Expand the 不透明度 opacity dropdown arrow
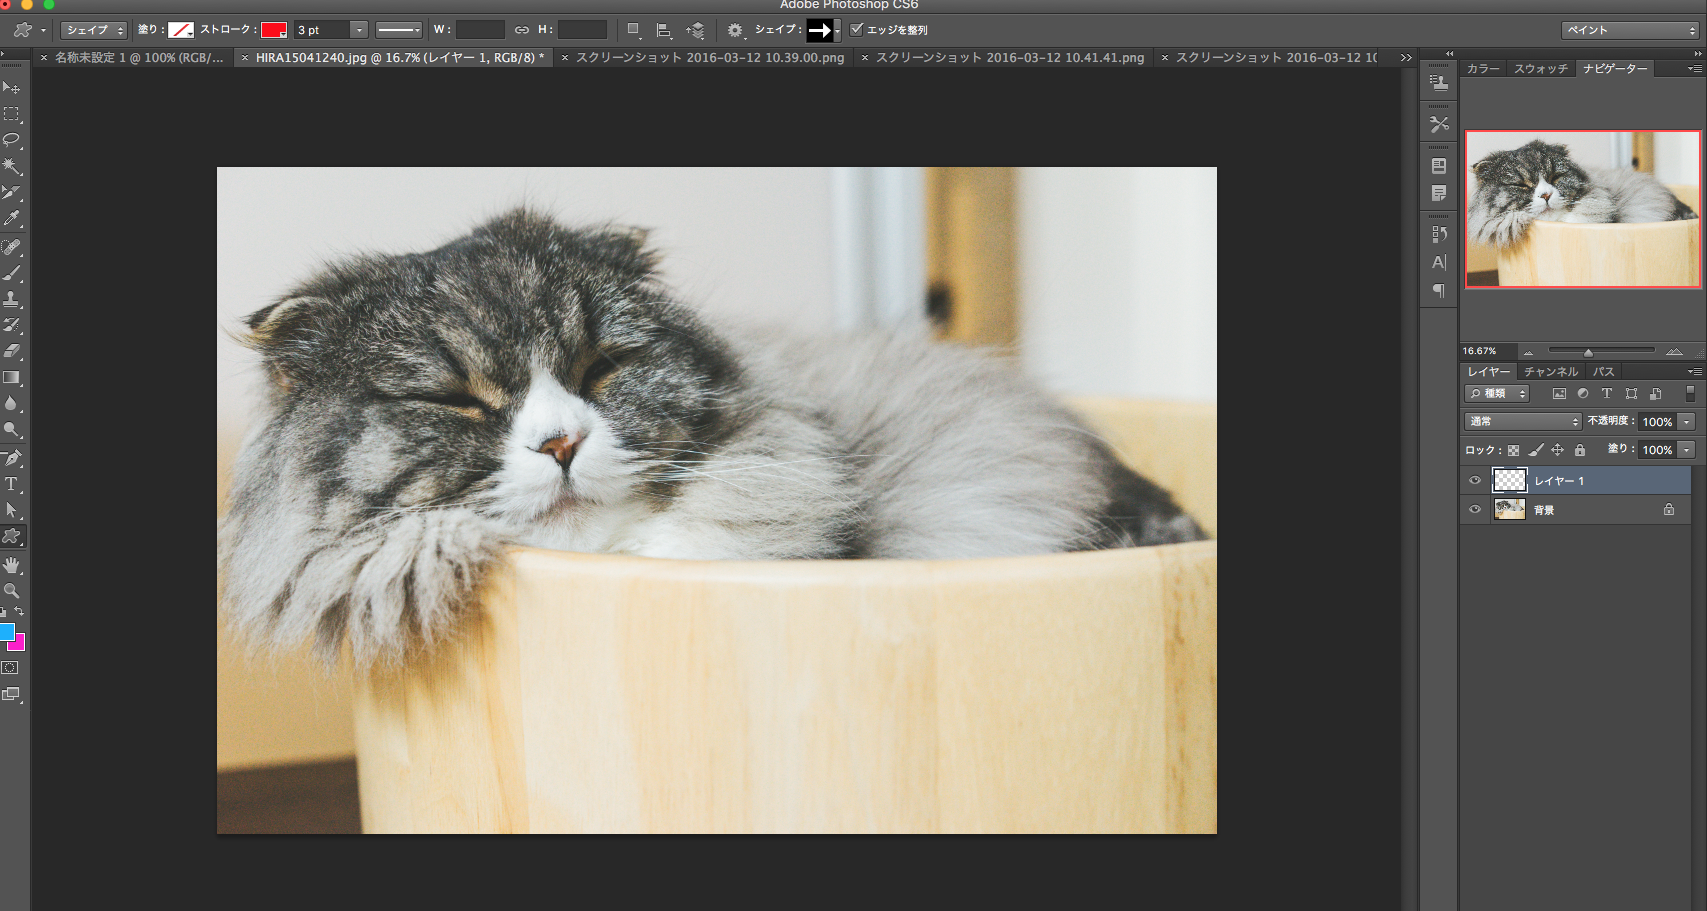The image size is (1707, 911). point(1687,422)
